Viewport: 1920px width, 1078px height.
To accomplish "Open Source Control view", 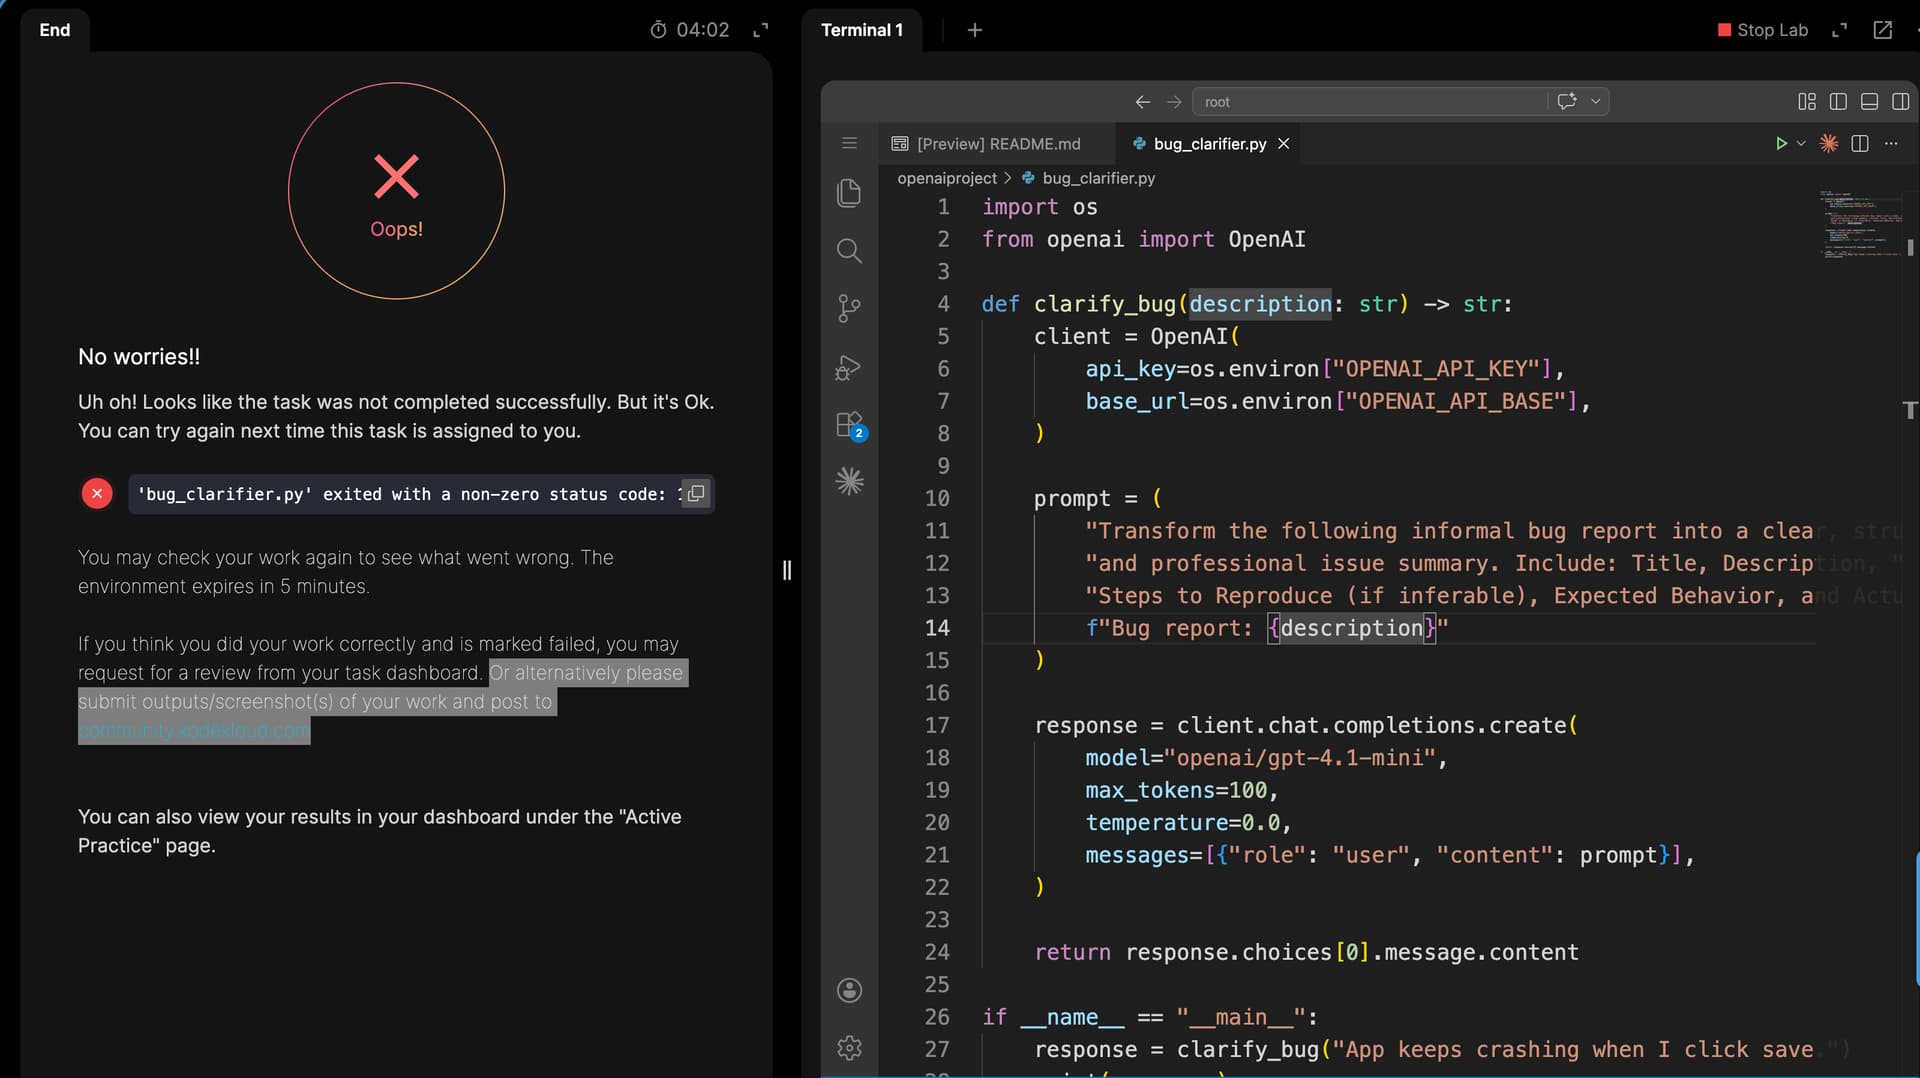I will (x=849, y=308).
